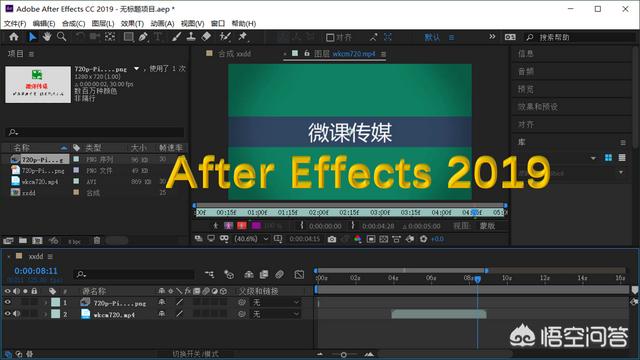
Task: Expand the 信息 panel
Action: (x=525, y=53)
